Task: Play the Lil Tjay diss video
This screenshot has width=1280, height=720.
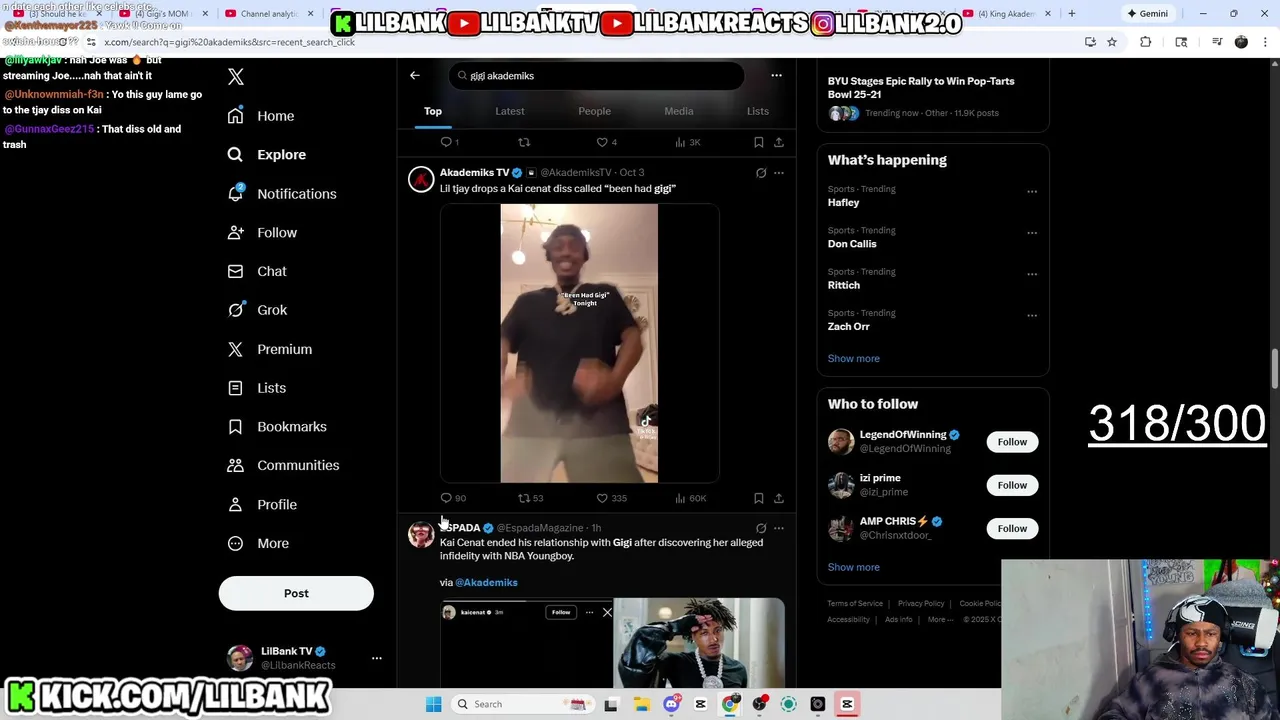Action: [x=579, y=343]
